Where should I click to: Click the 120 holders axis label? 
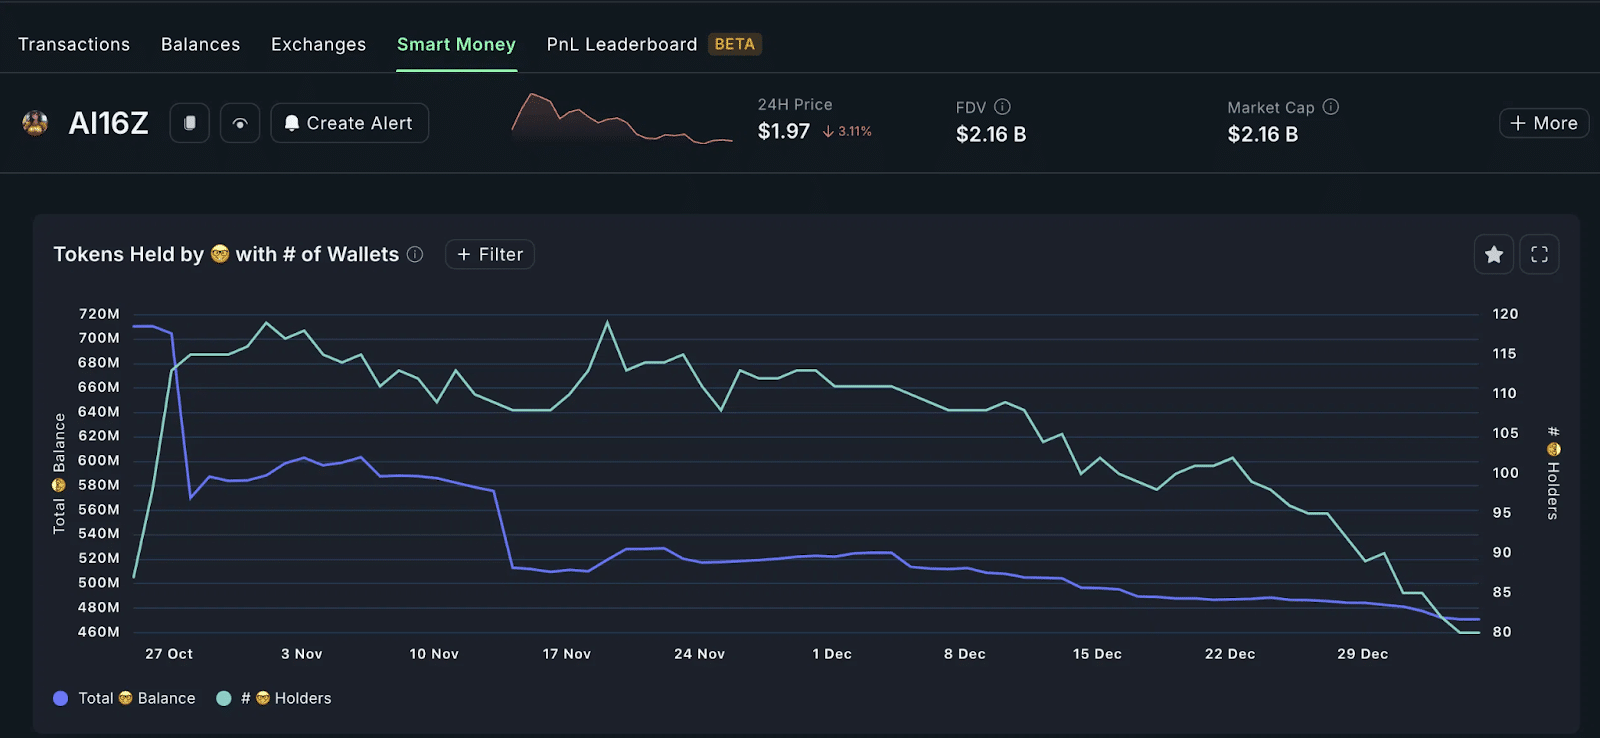[1505, 314]
